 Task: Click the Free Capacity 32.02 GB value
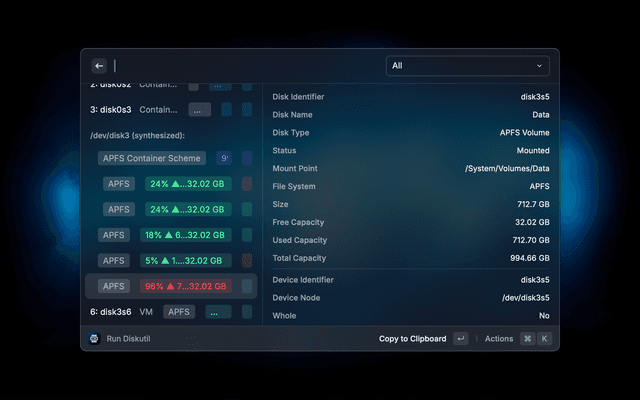coord(531,222)
